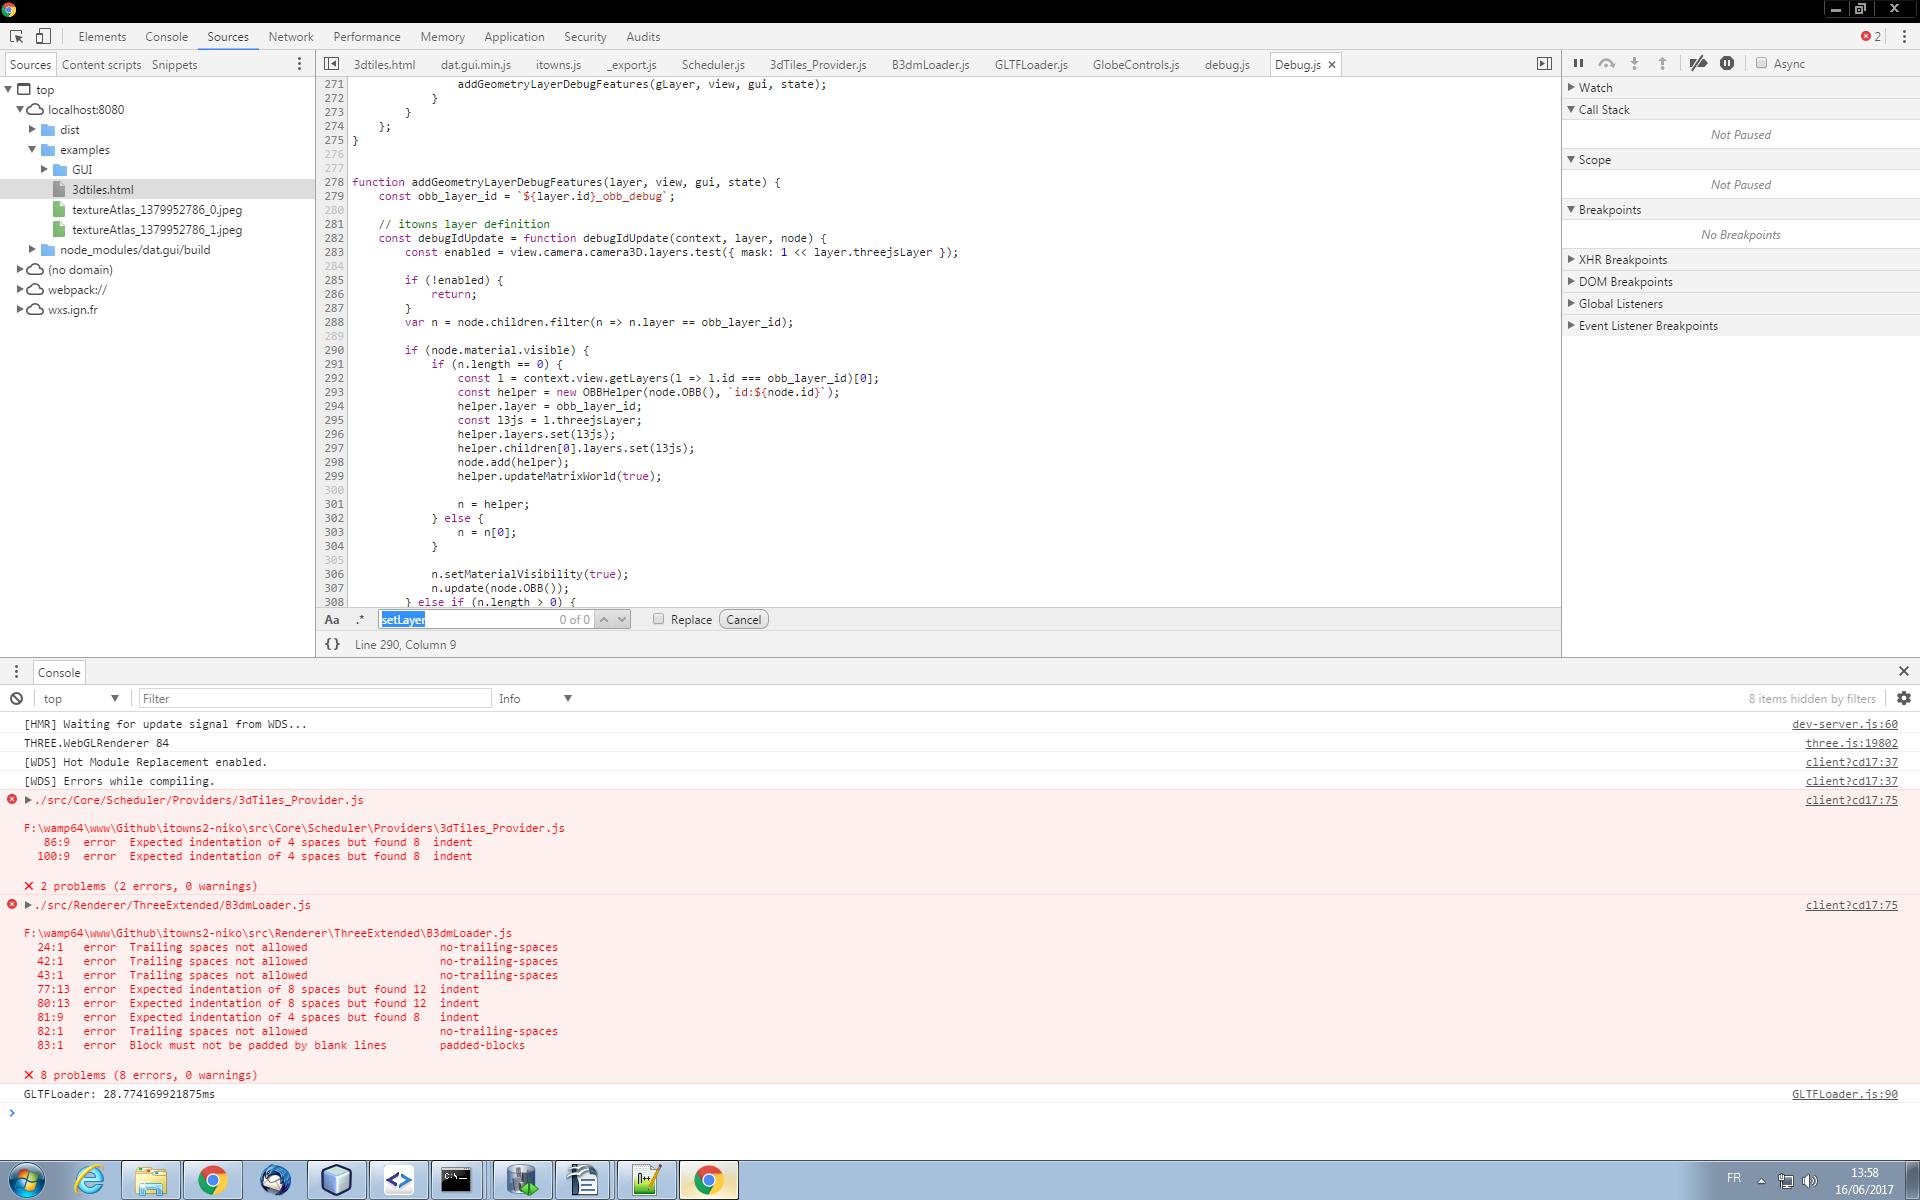Viewport: 1920px width, 1200px height.
Task: Step into next function call
Action: 1634,63
